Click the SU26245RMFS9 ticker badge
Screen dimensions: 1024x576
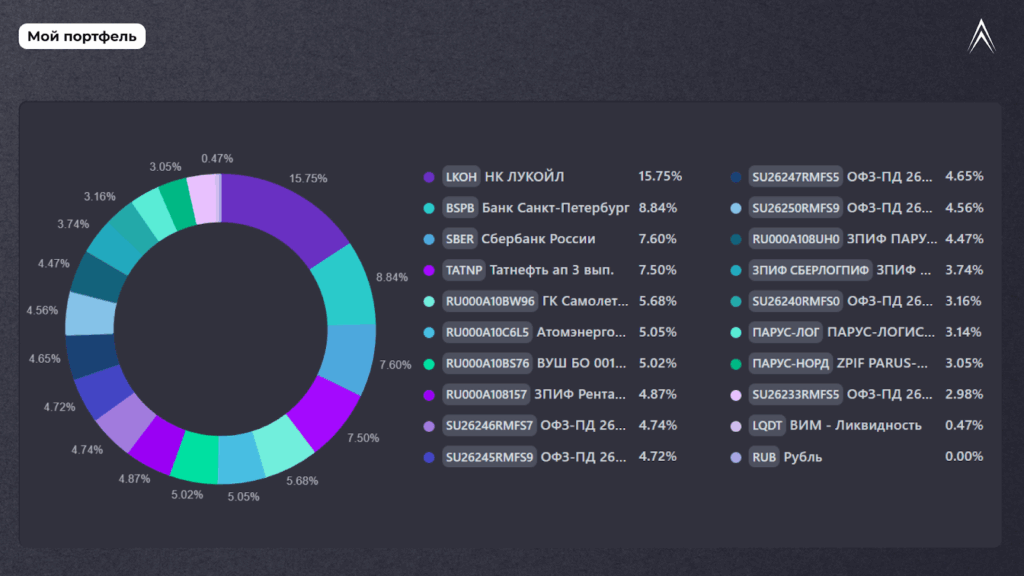(x=489, y=457)
